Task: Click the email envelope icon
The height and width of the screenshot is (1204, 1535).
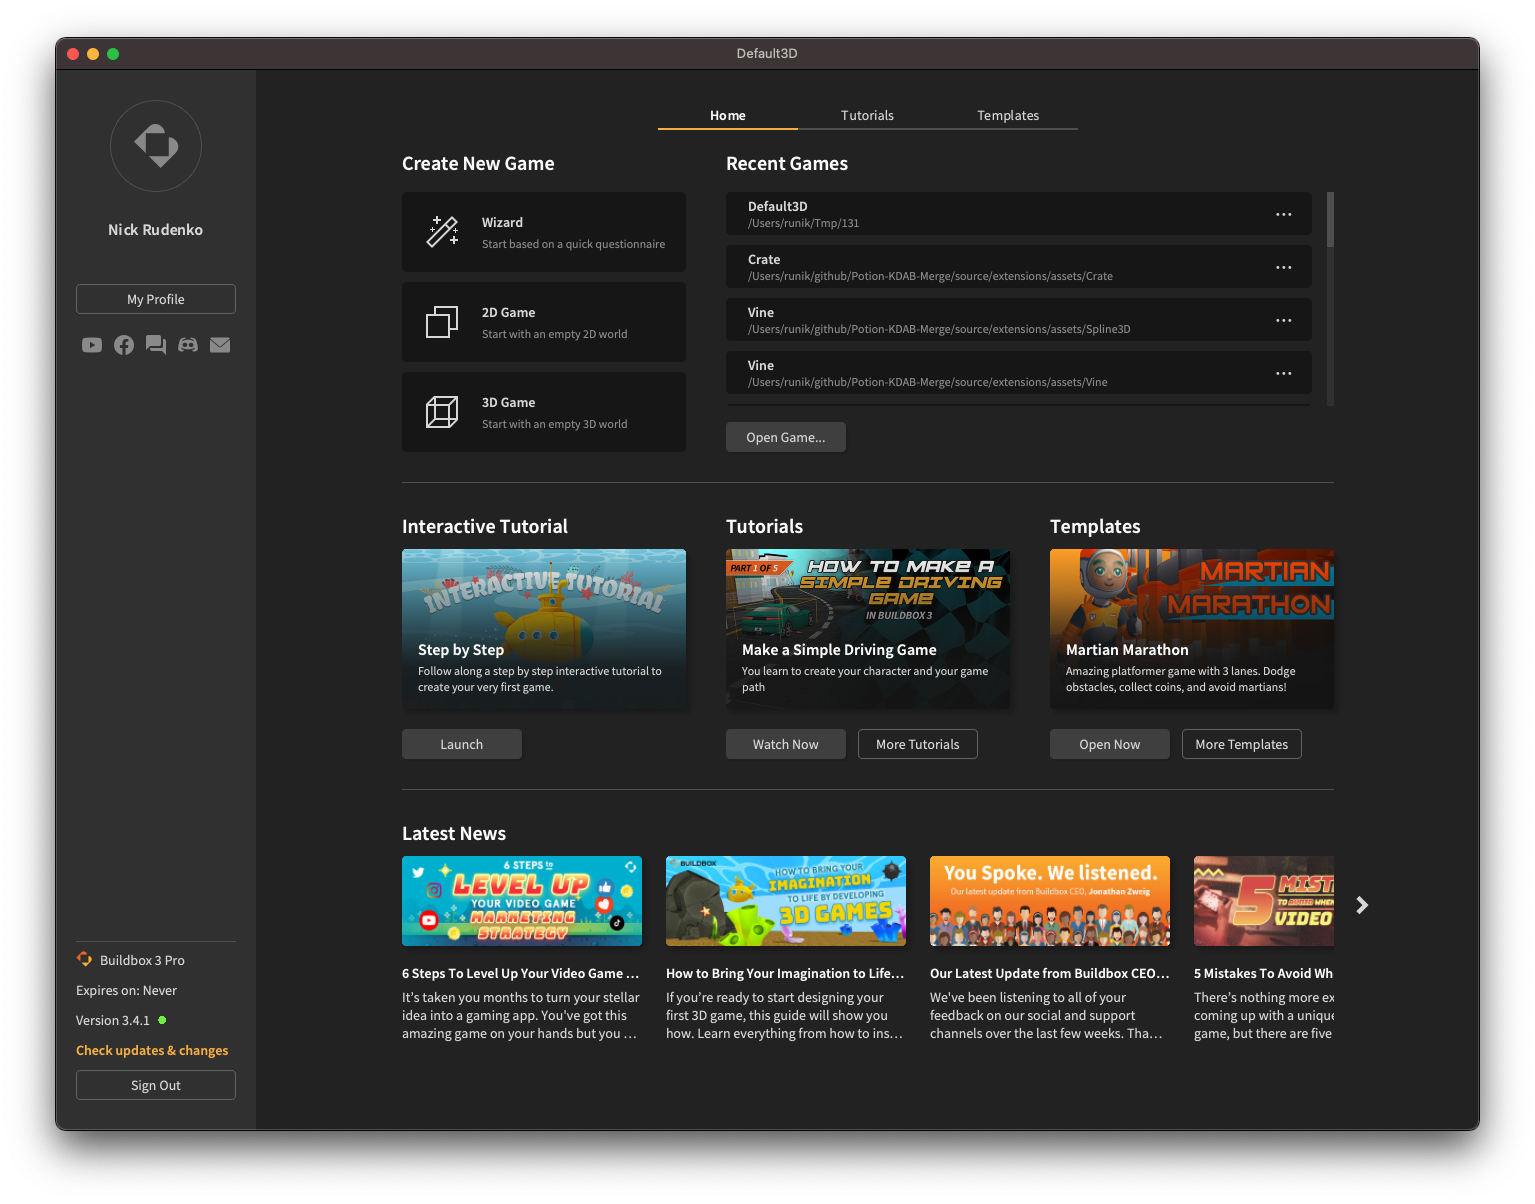Action: point(220,345)
